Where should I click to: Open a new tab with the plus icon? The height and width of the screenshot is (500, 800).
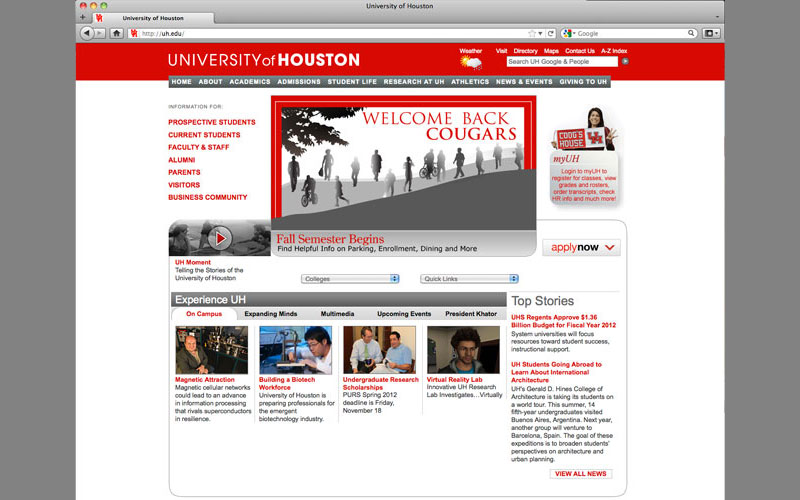tap(83, 17)
